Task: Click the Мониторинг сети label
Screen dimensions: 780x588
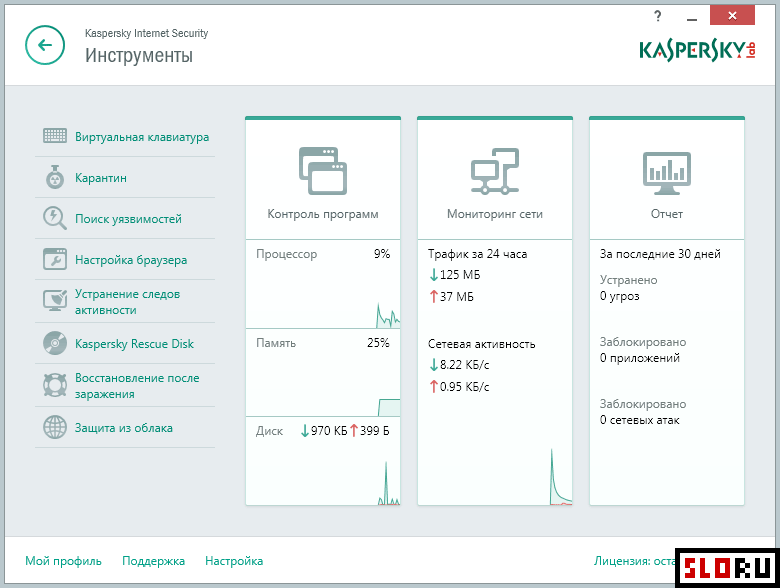Action: (495, 214)
